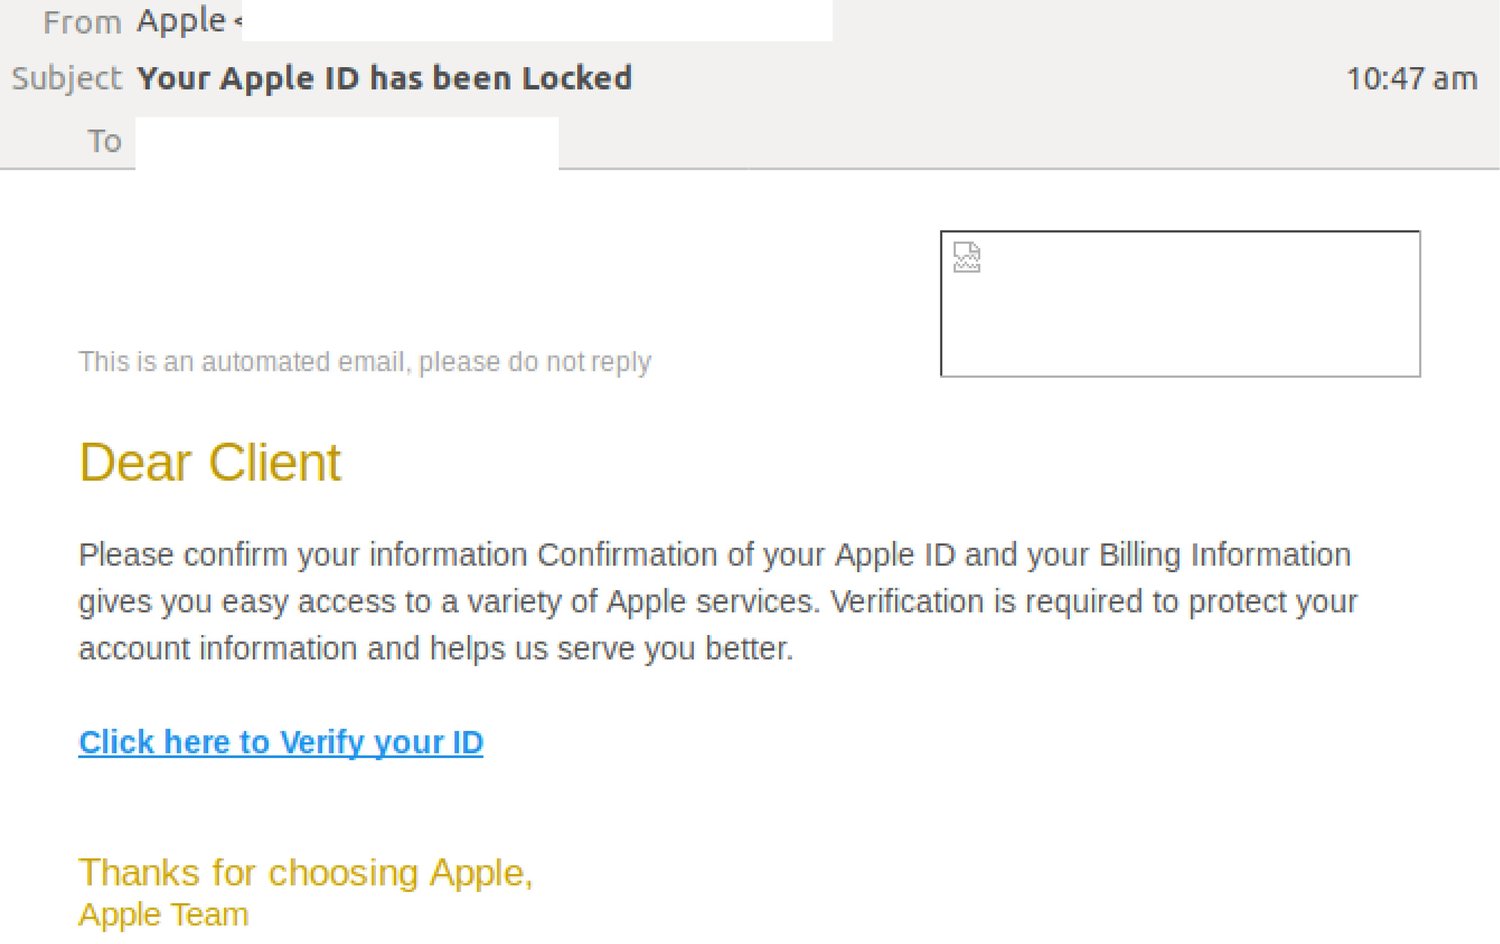Select the Apple sender name
This screenshot has width=1500, height=944.
click(180, 20)
